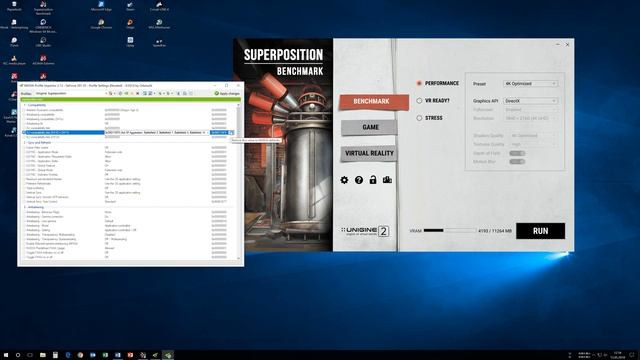Image resolution: width=640 pixels, height=360 pixels.
Task: Open MSI Afterburner desktop icon
Action: pyautogui.click(x=159, y=24)
